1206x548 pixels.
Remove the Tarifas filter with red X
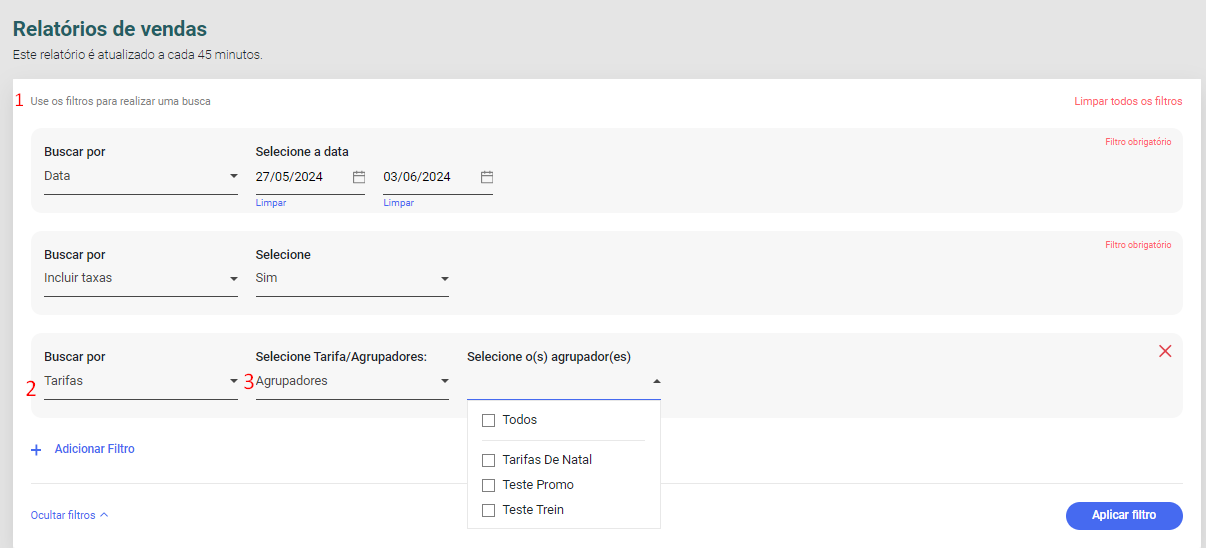pyautogui.click(x=1165, y=351)
